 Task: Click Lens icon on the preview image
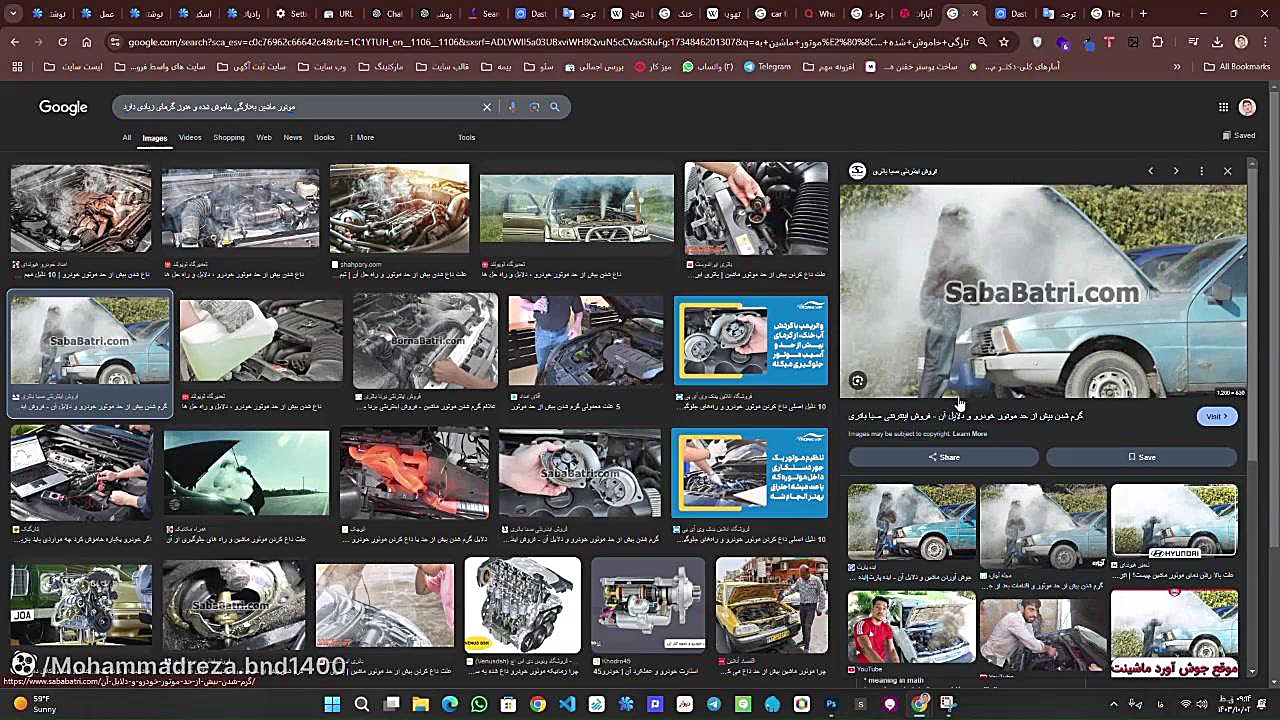858,380
